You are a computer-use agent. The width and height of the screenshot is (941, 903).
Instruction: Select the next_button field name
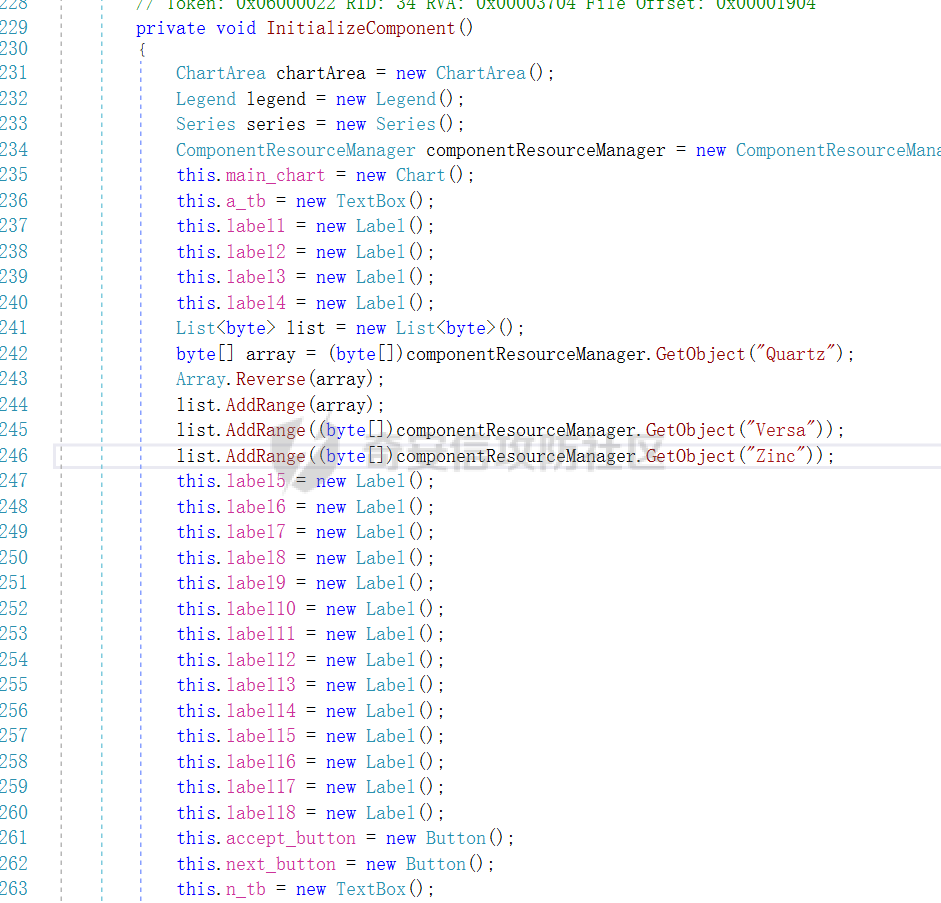[x=281, y=864]
